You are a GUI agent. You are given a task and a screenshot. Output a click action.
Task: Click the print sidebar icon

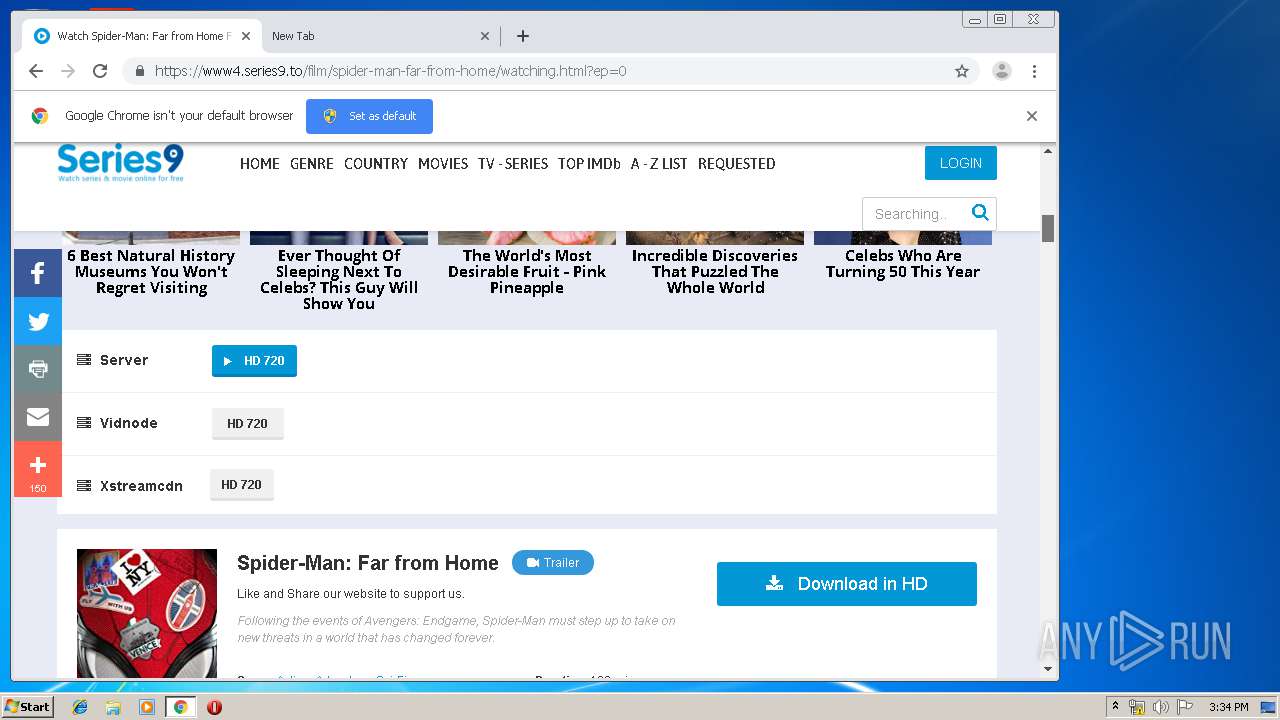point(38,369)
